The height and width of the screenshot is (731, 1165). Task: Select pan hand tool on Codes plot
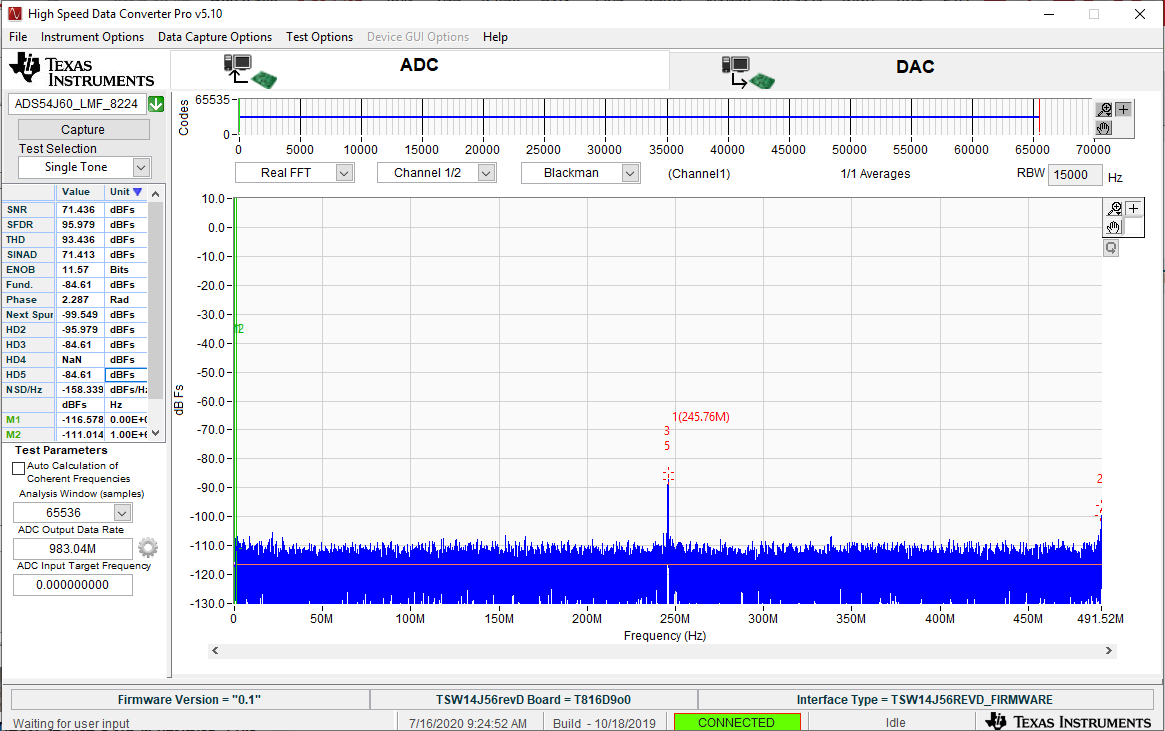(x=1105, y=128)
